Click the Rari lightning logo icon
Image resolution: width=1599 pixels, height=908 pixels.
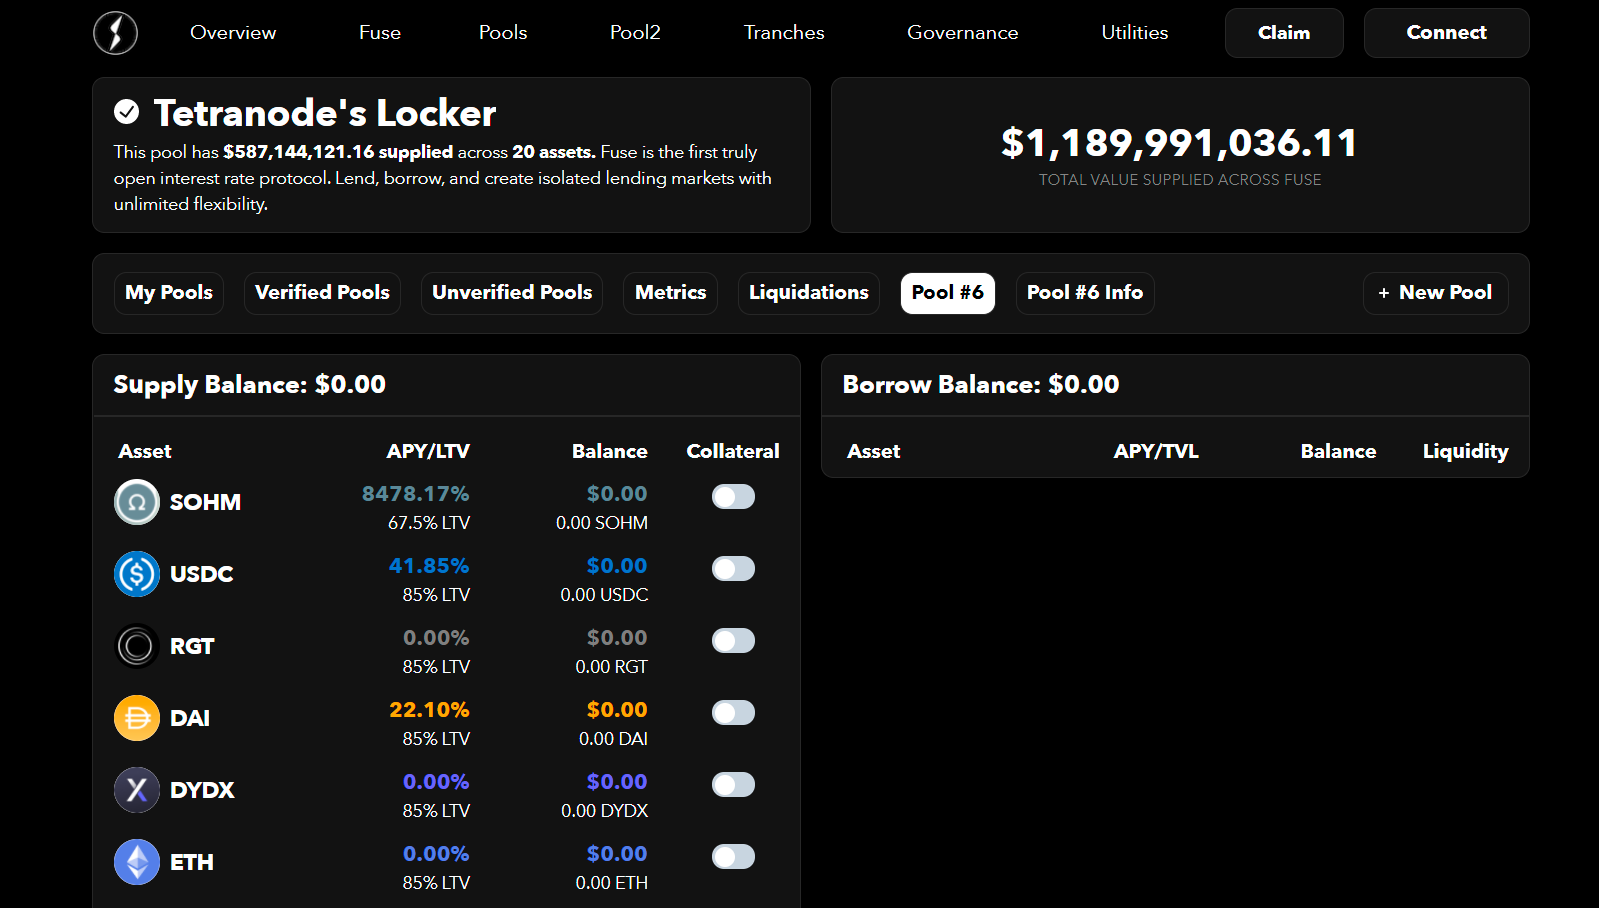coord(116,33)
